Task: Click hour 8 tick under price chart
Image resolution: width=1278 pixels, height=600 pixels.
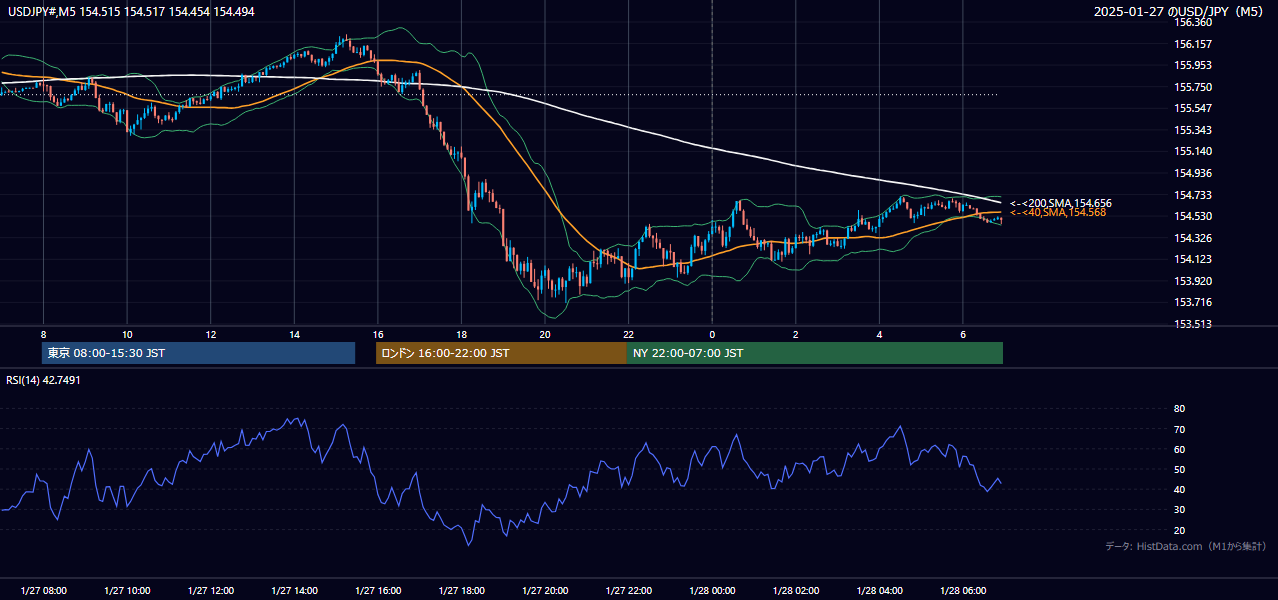Action: coord(43,334)
